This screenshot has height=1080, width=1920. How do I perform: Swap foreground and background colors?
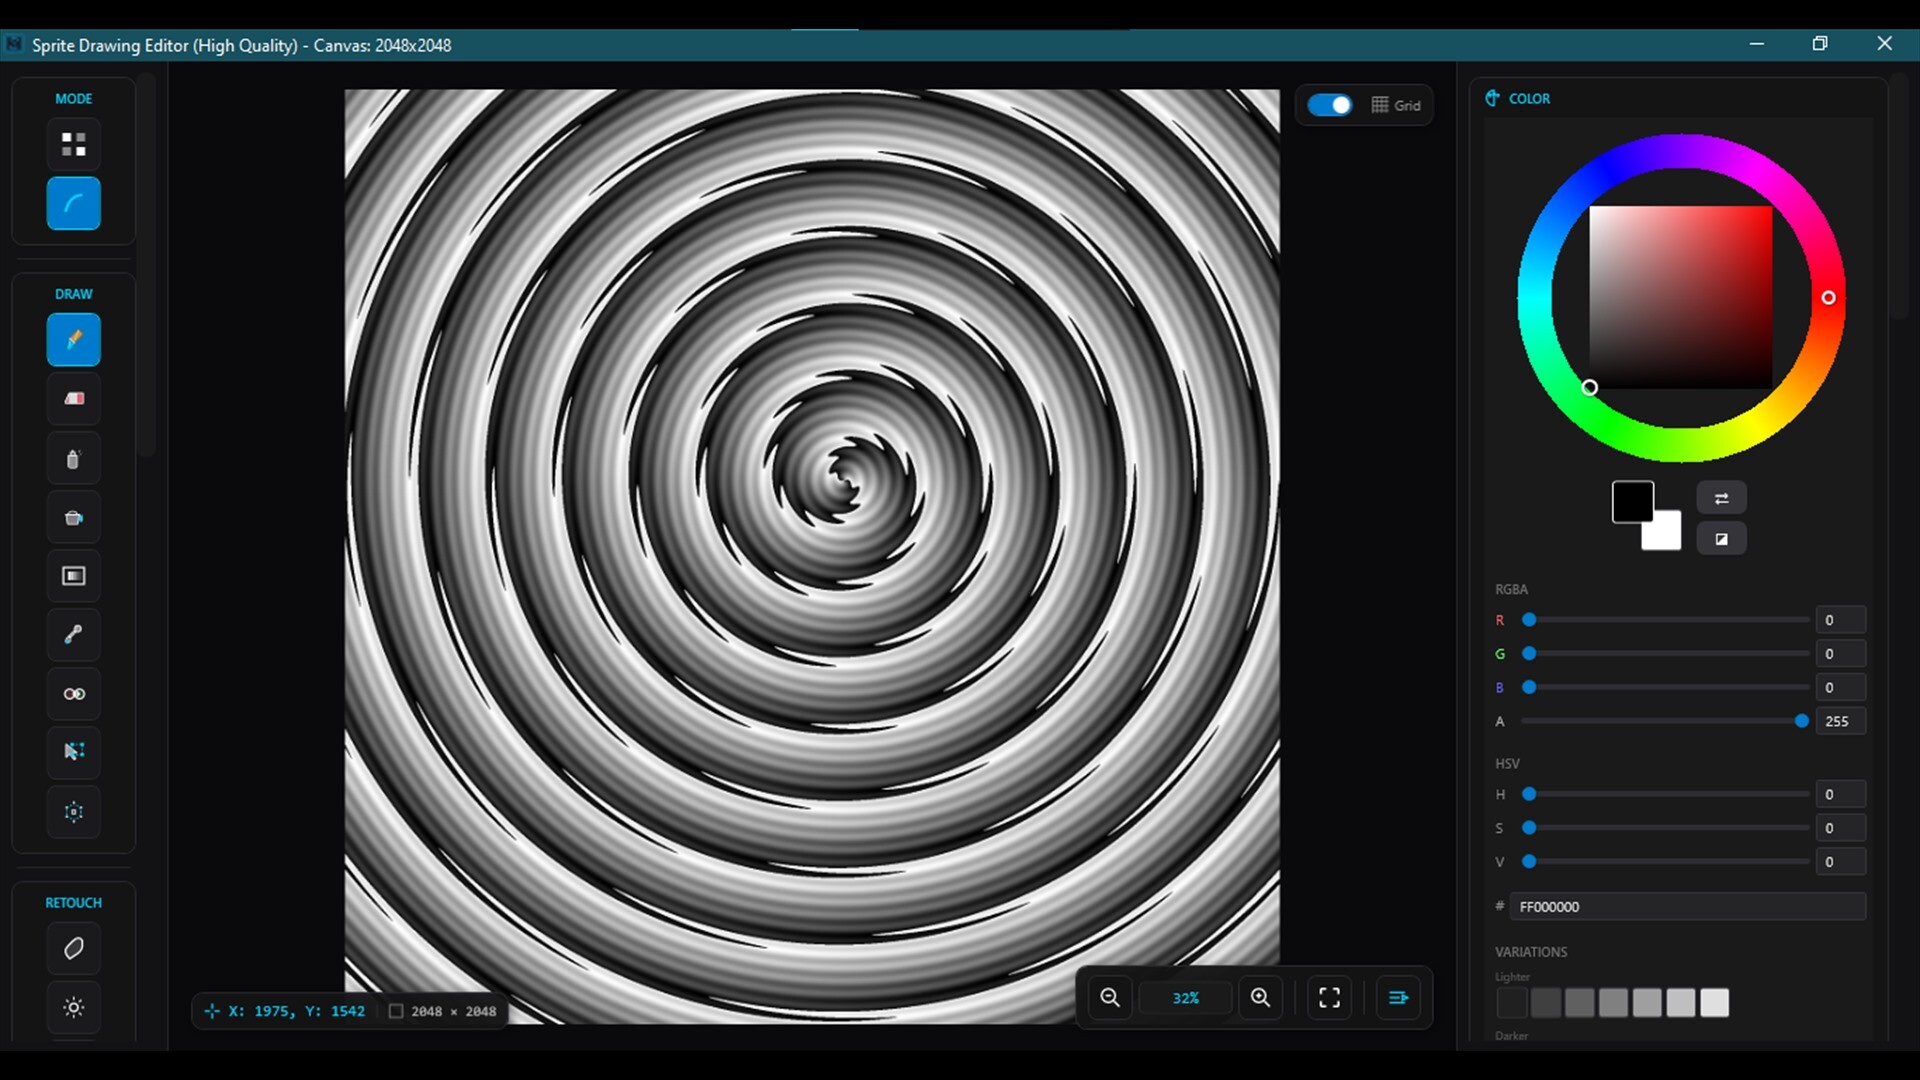point(1721,498)
